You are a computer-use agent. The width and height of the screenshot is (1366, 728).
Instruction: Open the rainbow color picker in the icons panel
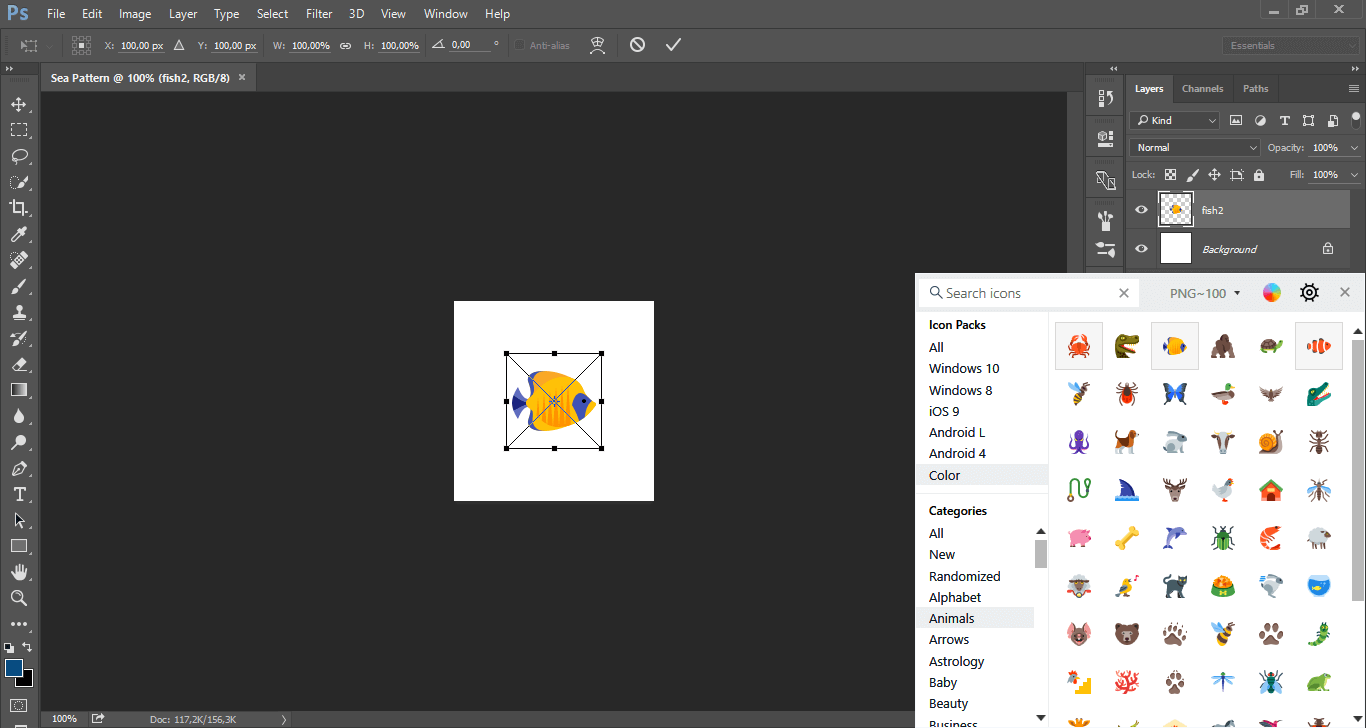click(1271, 292)
